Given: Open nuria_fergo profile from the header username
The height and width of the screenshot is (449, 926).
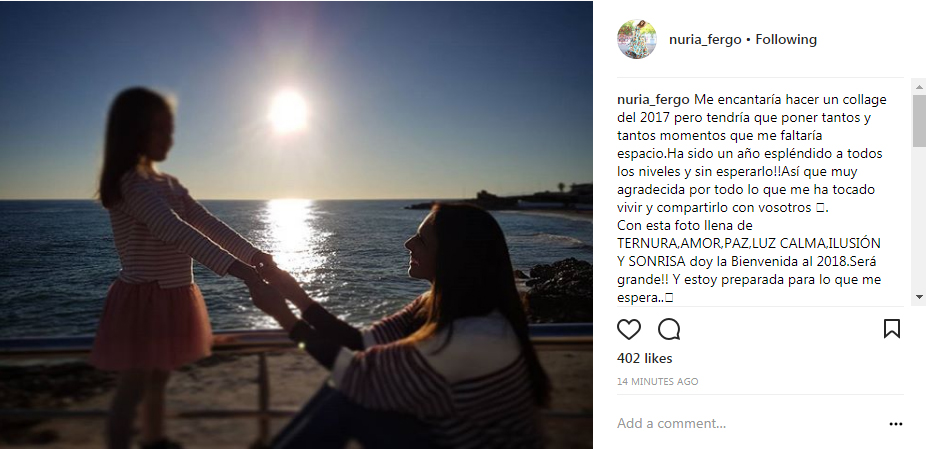Looking at the screenshot, I should 705,40.
